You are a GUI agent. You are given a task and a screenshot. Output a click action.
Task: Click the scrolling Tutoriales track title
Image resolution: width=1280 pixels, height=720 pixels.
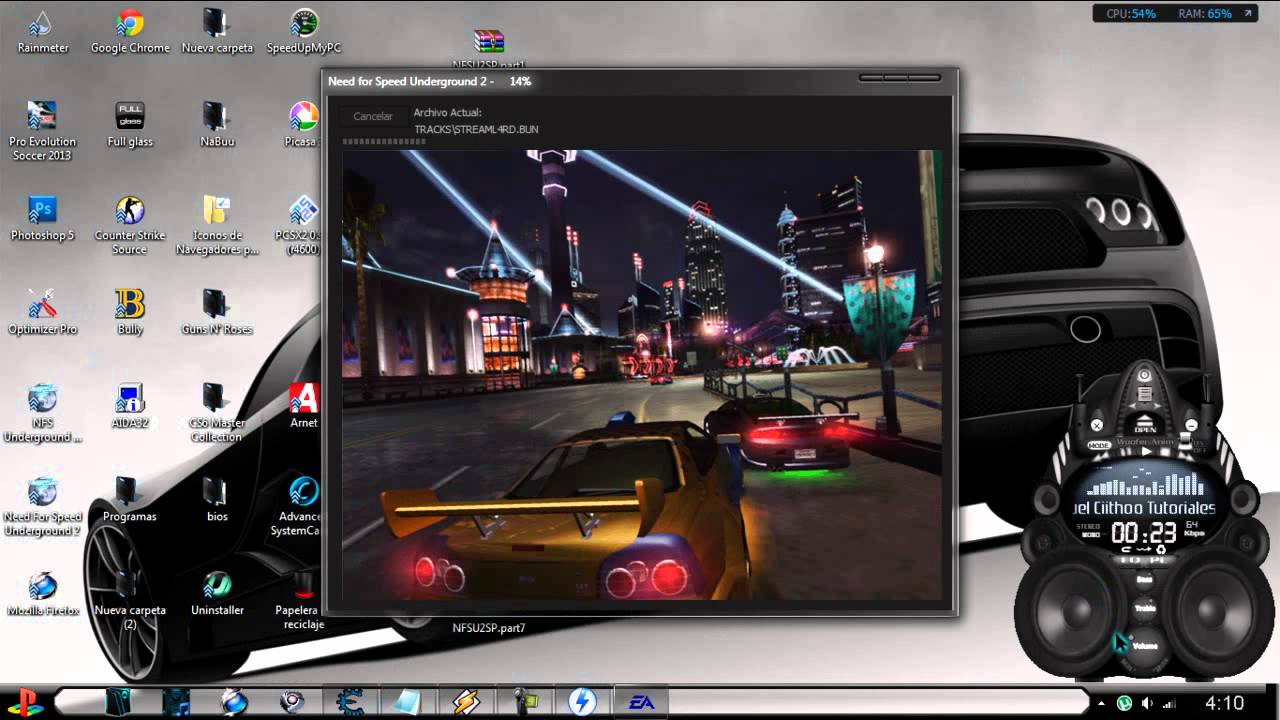[x=1144, y=507]
